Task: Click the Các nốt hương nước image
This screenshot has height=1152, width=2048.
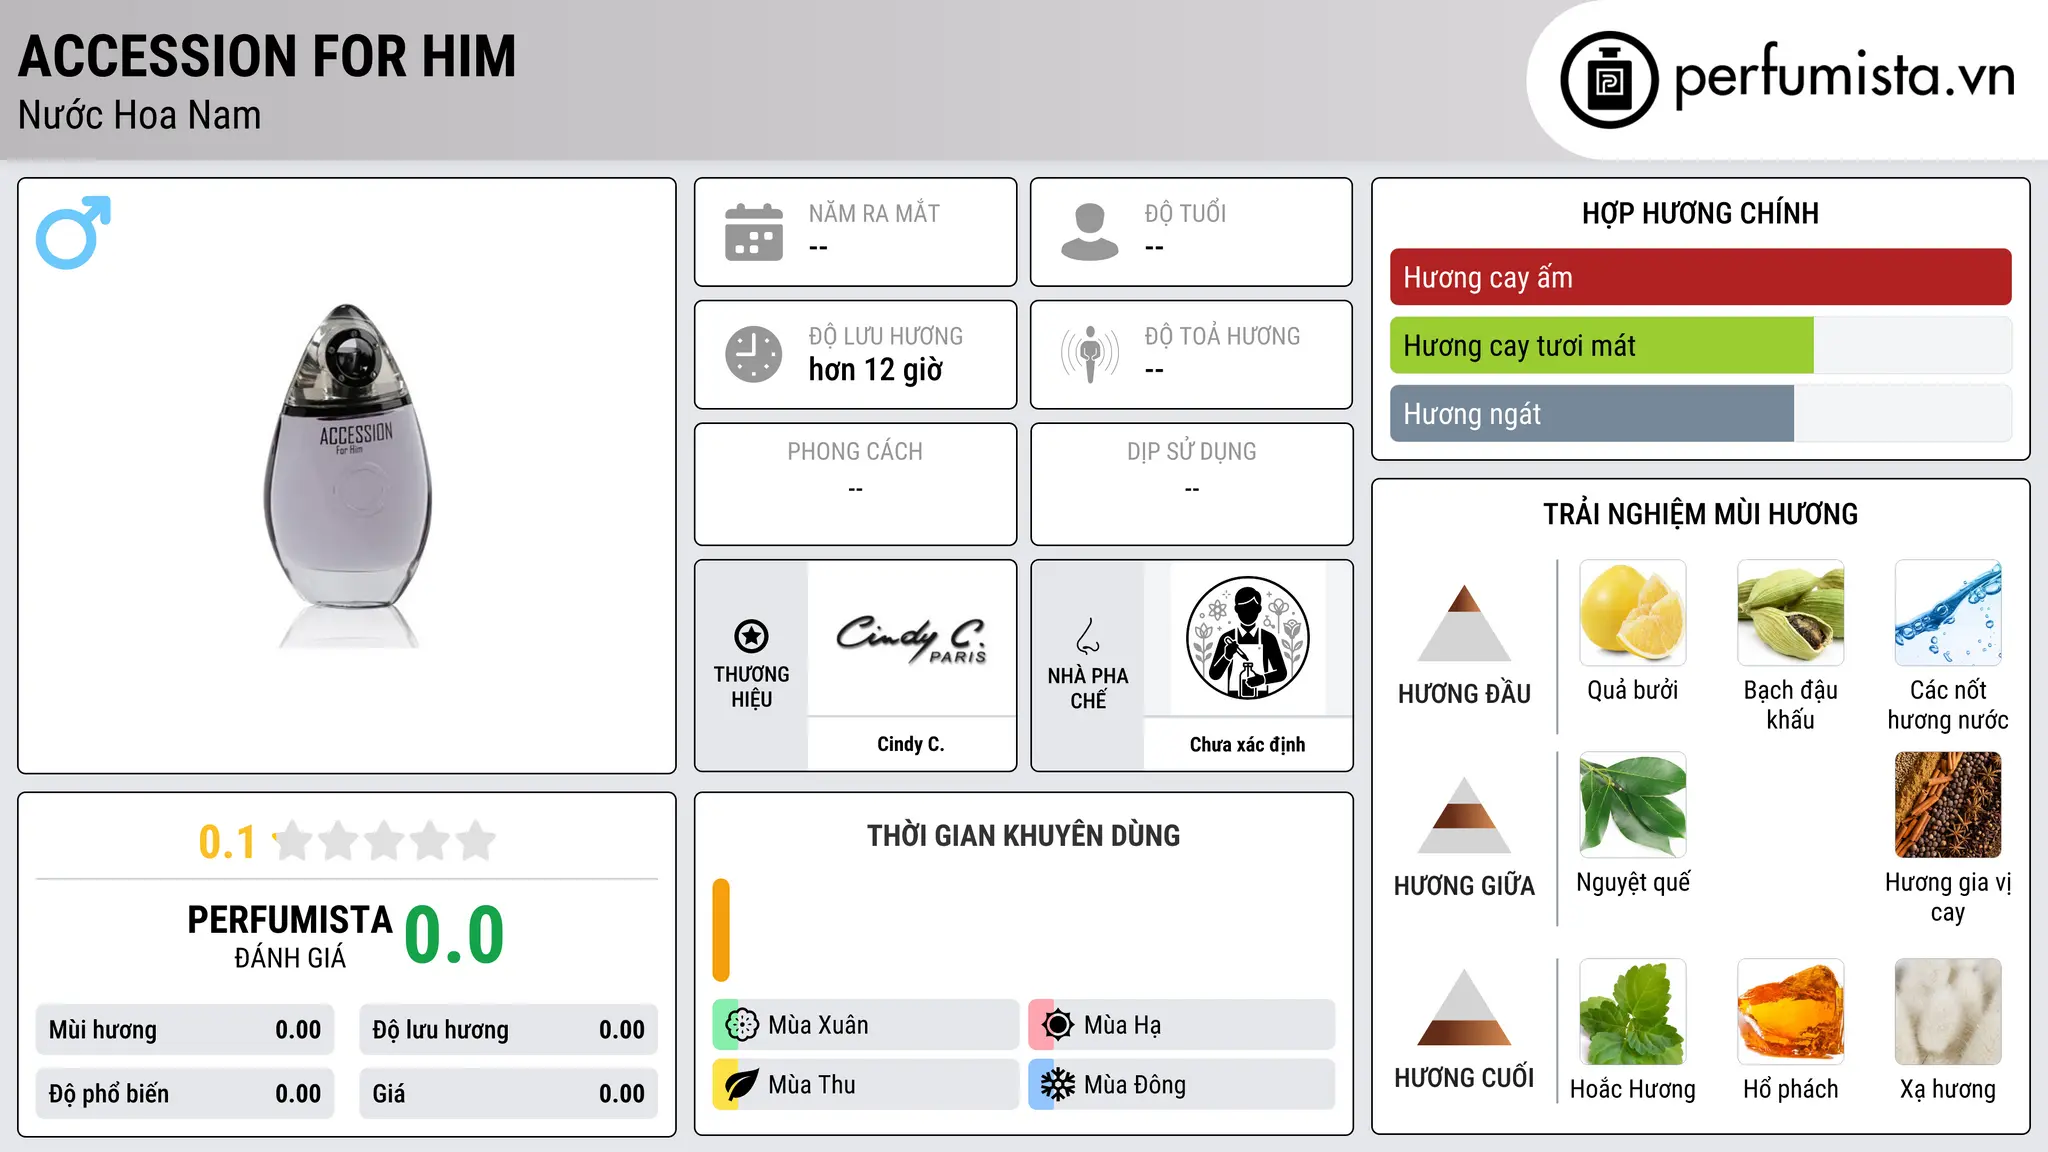Action: [x=1948, y=613]
